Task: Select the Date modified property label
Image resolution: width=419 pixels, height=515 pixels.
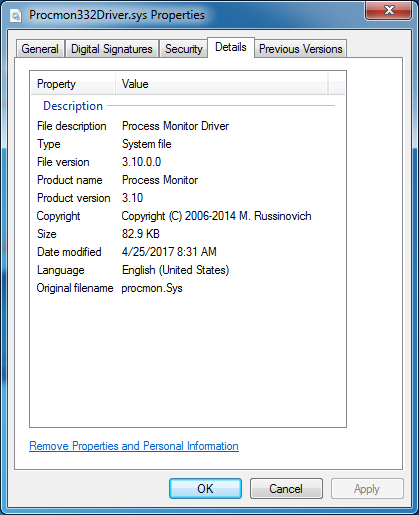Action: (x=69, y=252)
